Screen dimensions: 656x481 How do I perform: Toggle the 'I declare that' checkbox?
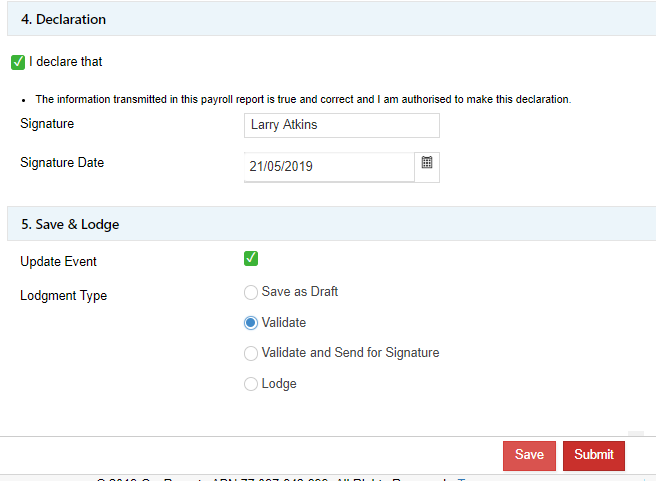(x=18, y=62)
